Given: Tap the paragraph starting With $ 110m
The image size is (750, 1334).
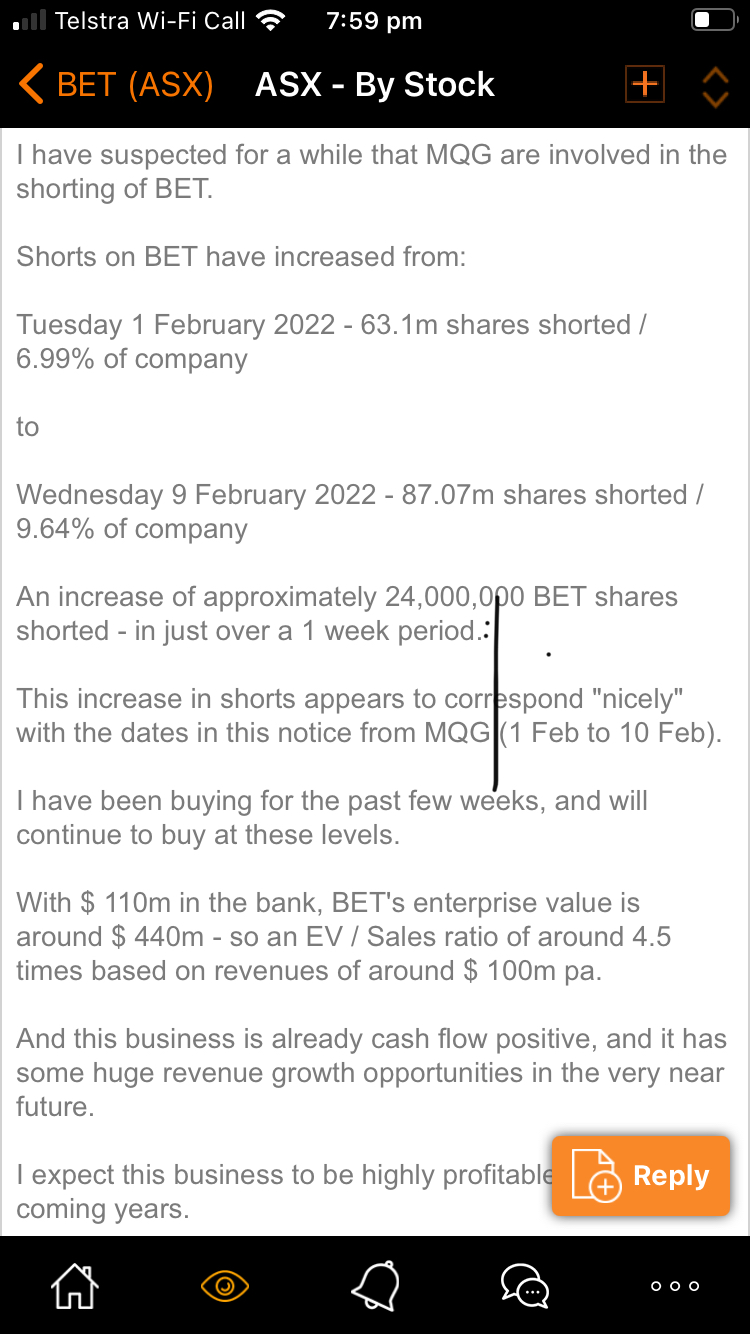Looking at the screenshot, I should 343,937.
